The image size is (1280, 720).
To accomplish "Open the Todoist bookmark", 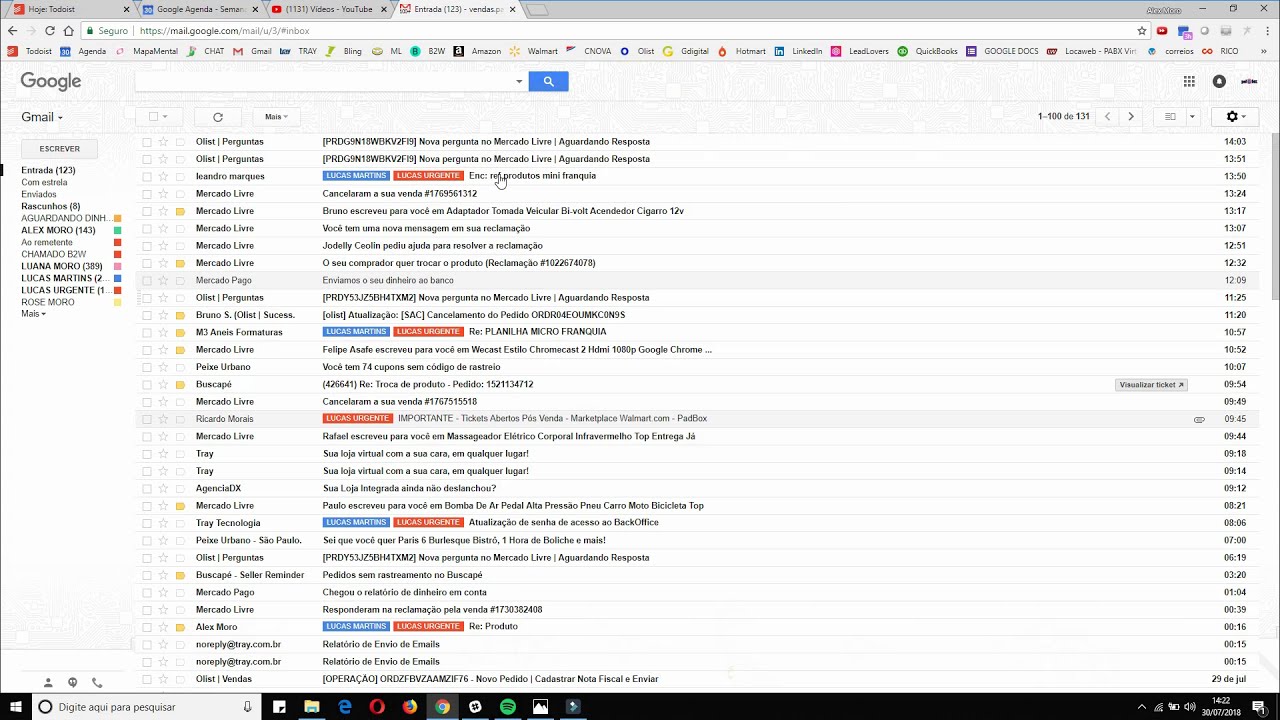I will (30, 51).
